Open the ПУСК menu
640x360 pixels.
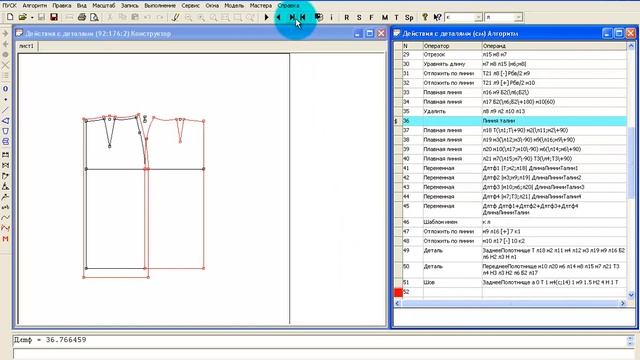point(9,5)
